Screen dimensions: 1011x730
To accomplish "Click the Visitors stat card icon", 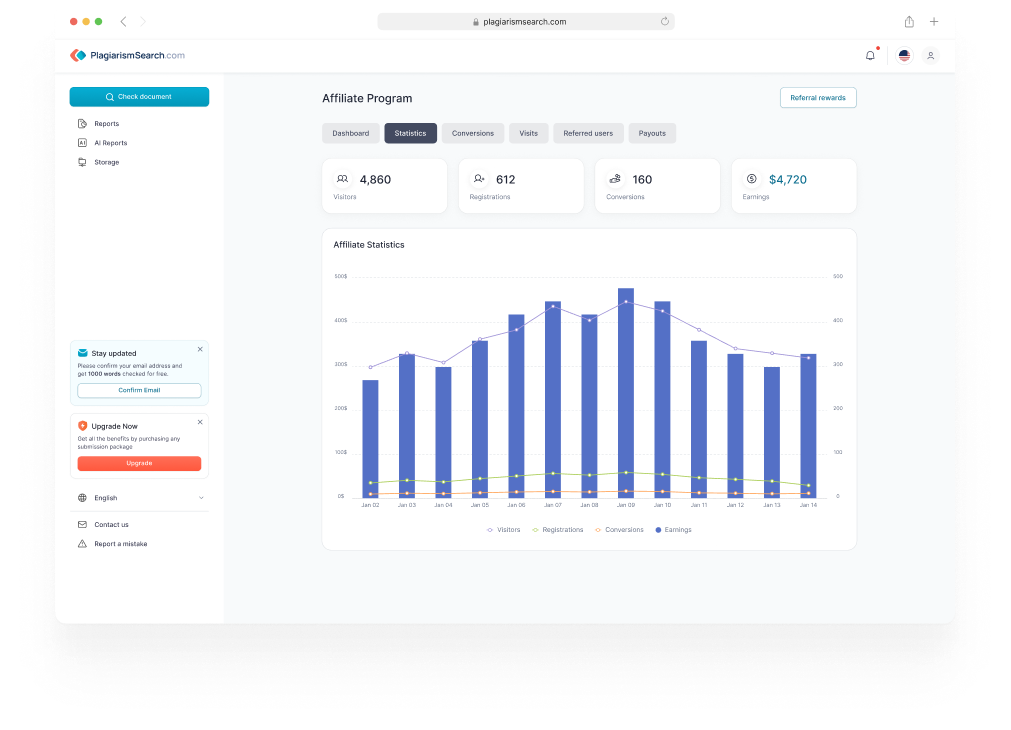I will [341, 178].
